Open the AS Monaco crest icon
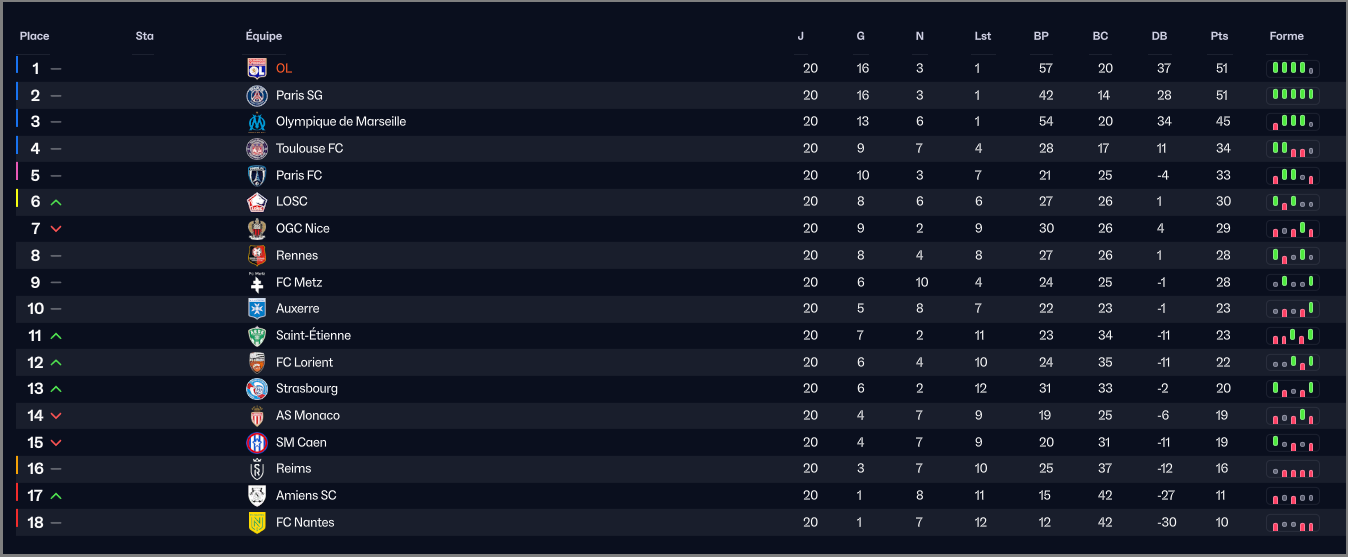The width and height of the screenshot is (1348, 557). coord(257,415)
